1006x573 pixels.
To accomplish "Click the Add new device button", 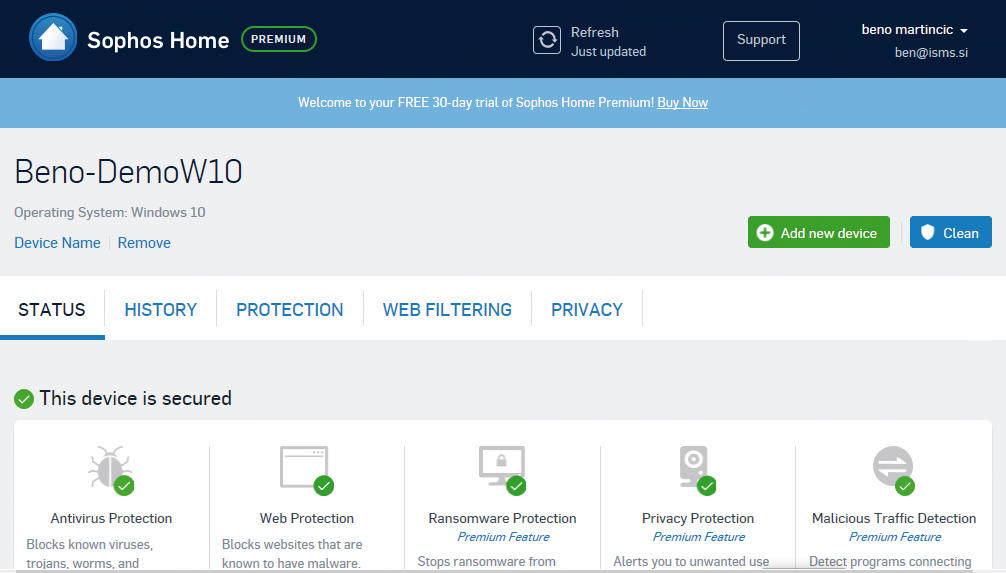I will pyautogui.click(x=819, y=232).
